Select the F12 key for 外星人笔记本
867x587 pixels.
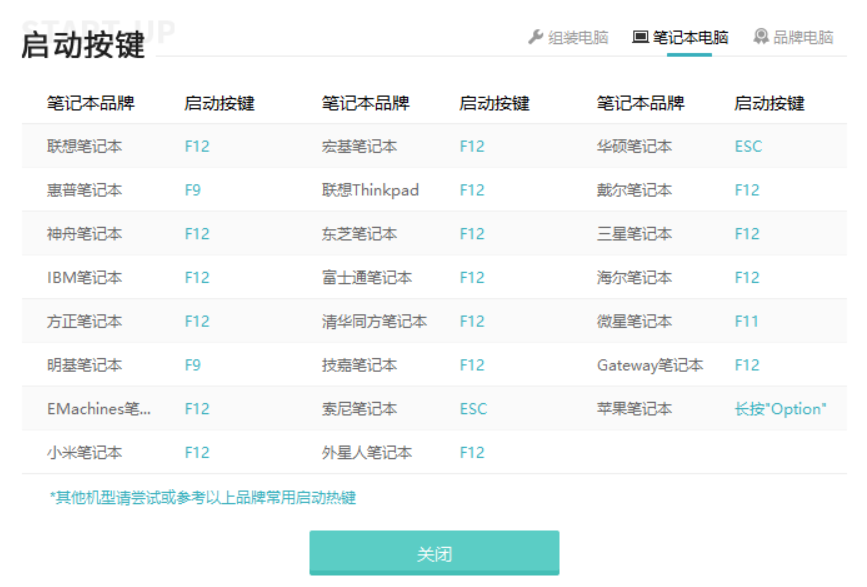(472, 453)
